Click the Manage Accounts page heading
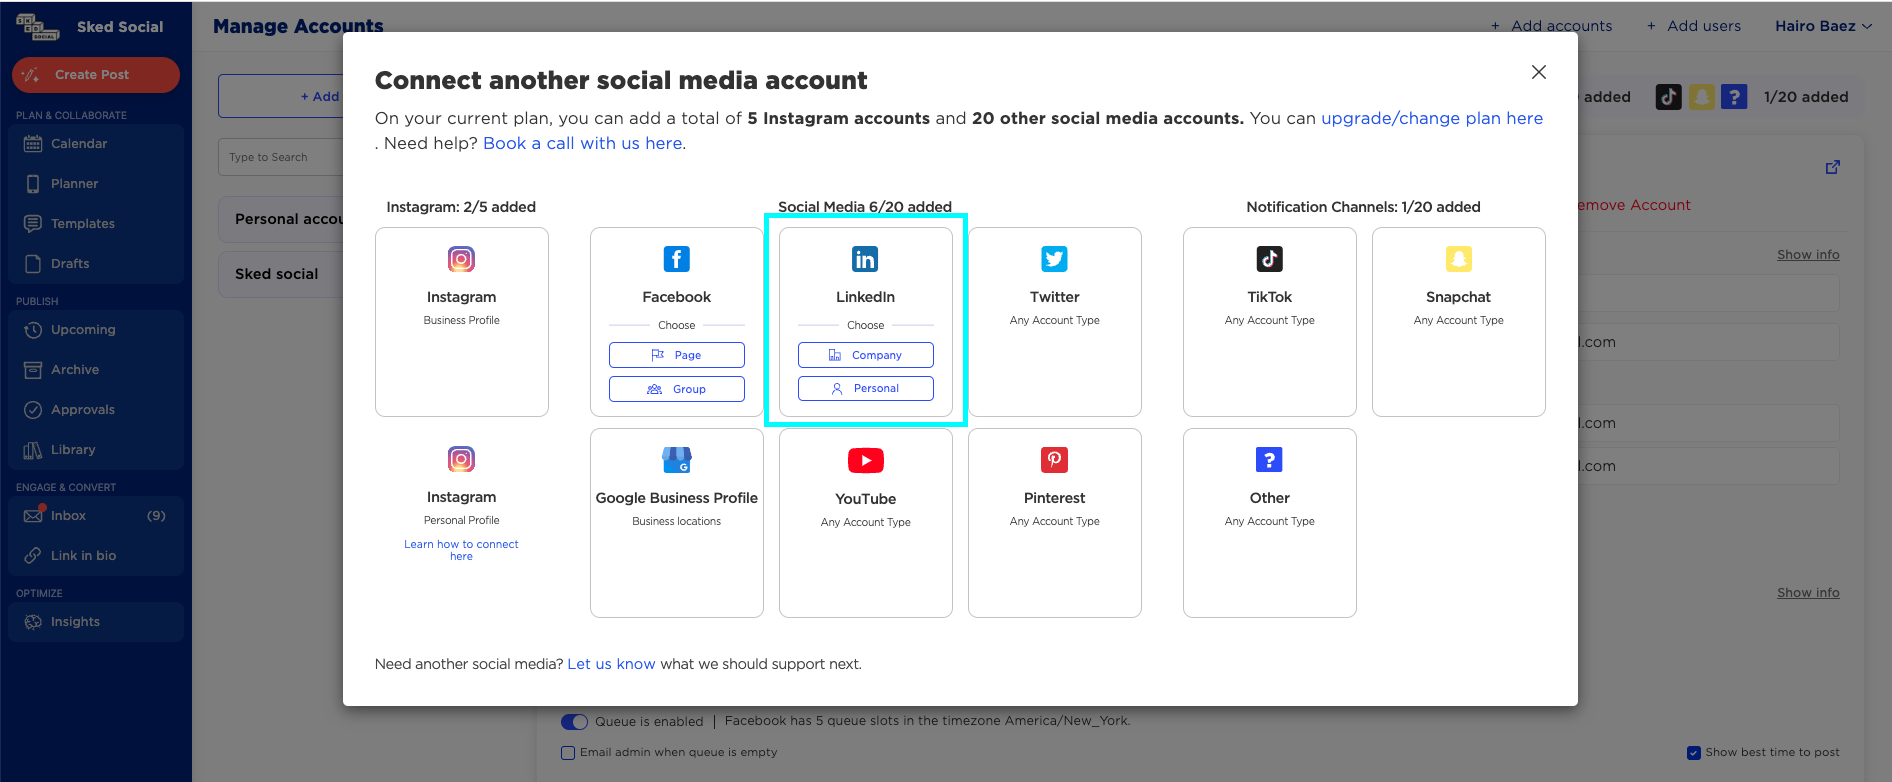The width and height of the screenshot is (1892, 782). tap(298, 26)
